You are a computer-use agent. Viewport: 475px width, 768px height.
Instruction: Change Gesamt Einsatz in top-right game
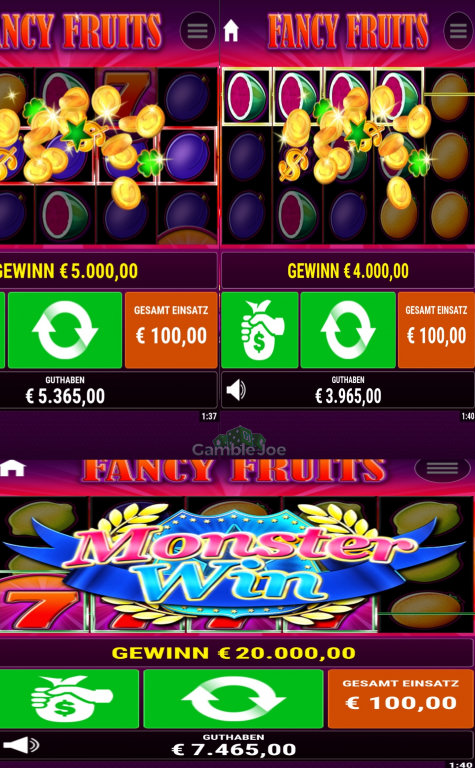(x=436, y=330)
